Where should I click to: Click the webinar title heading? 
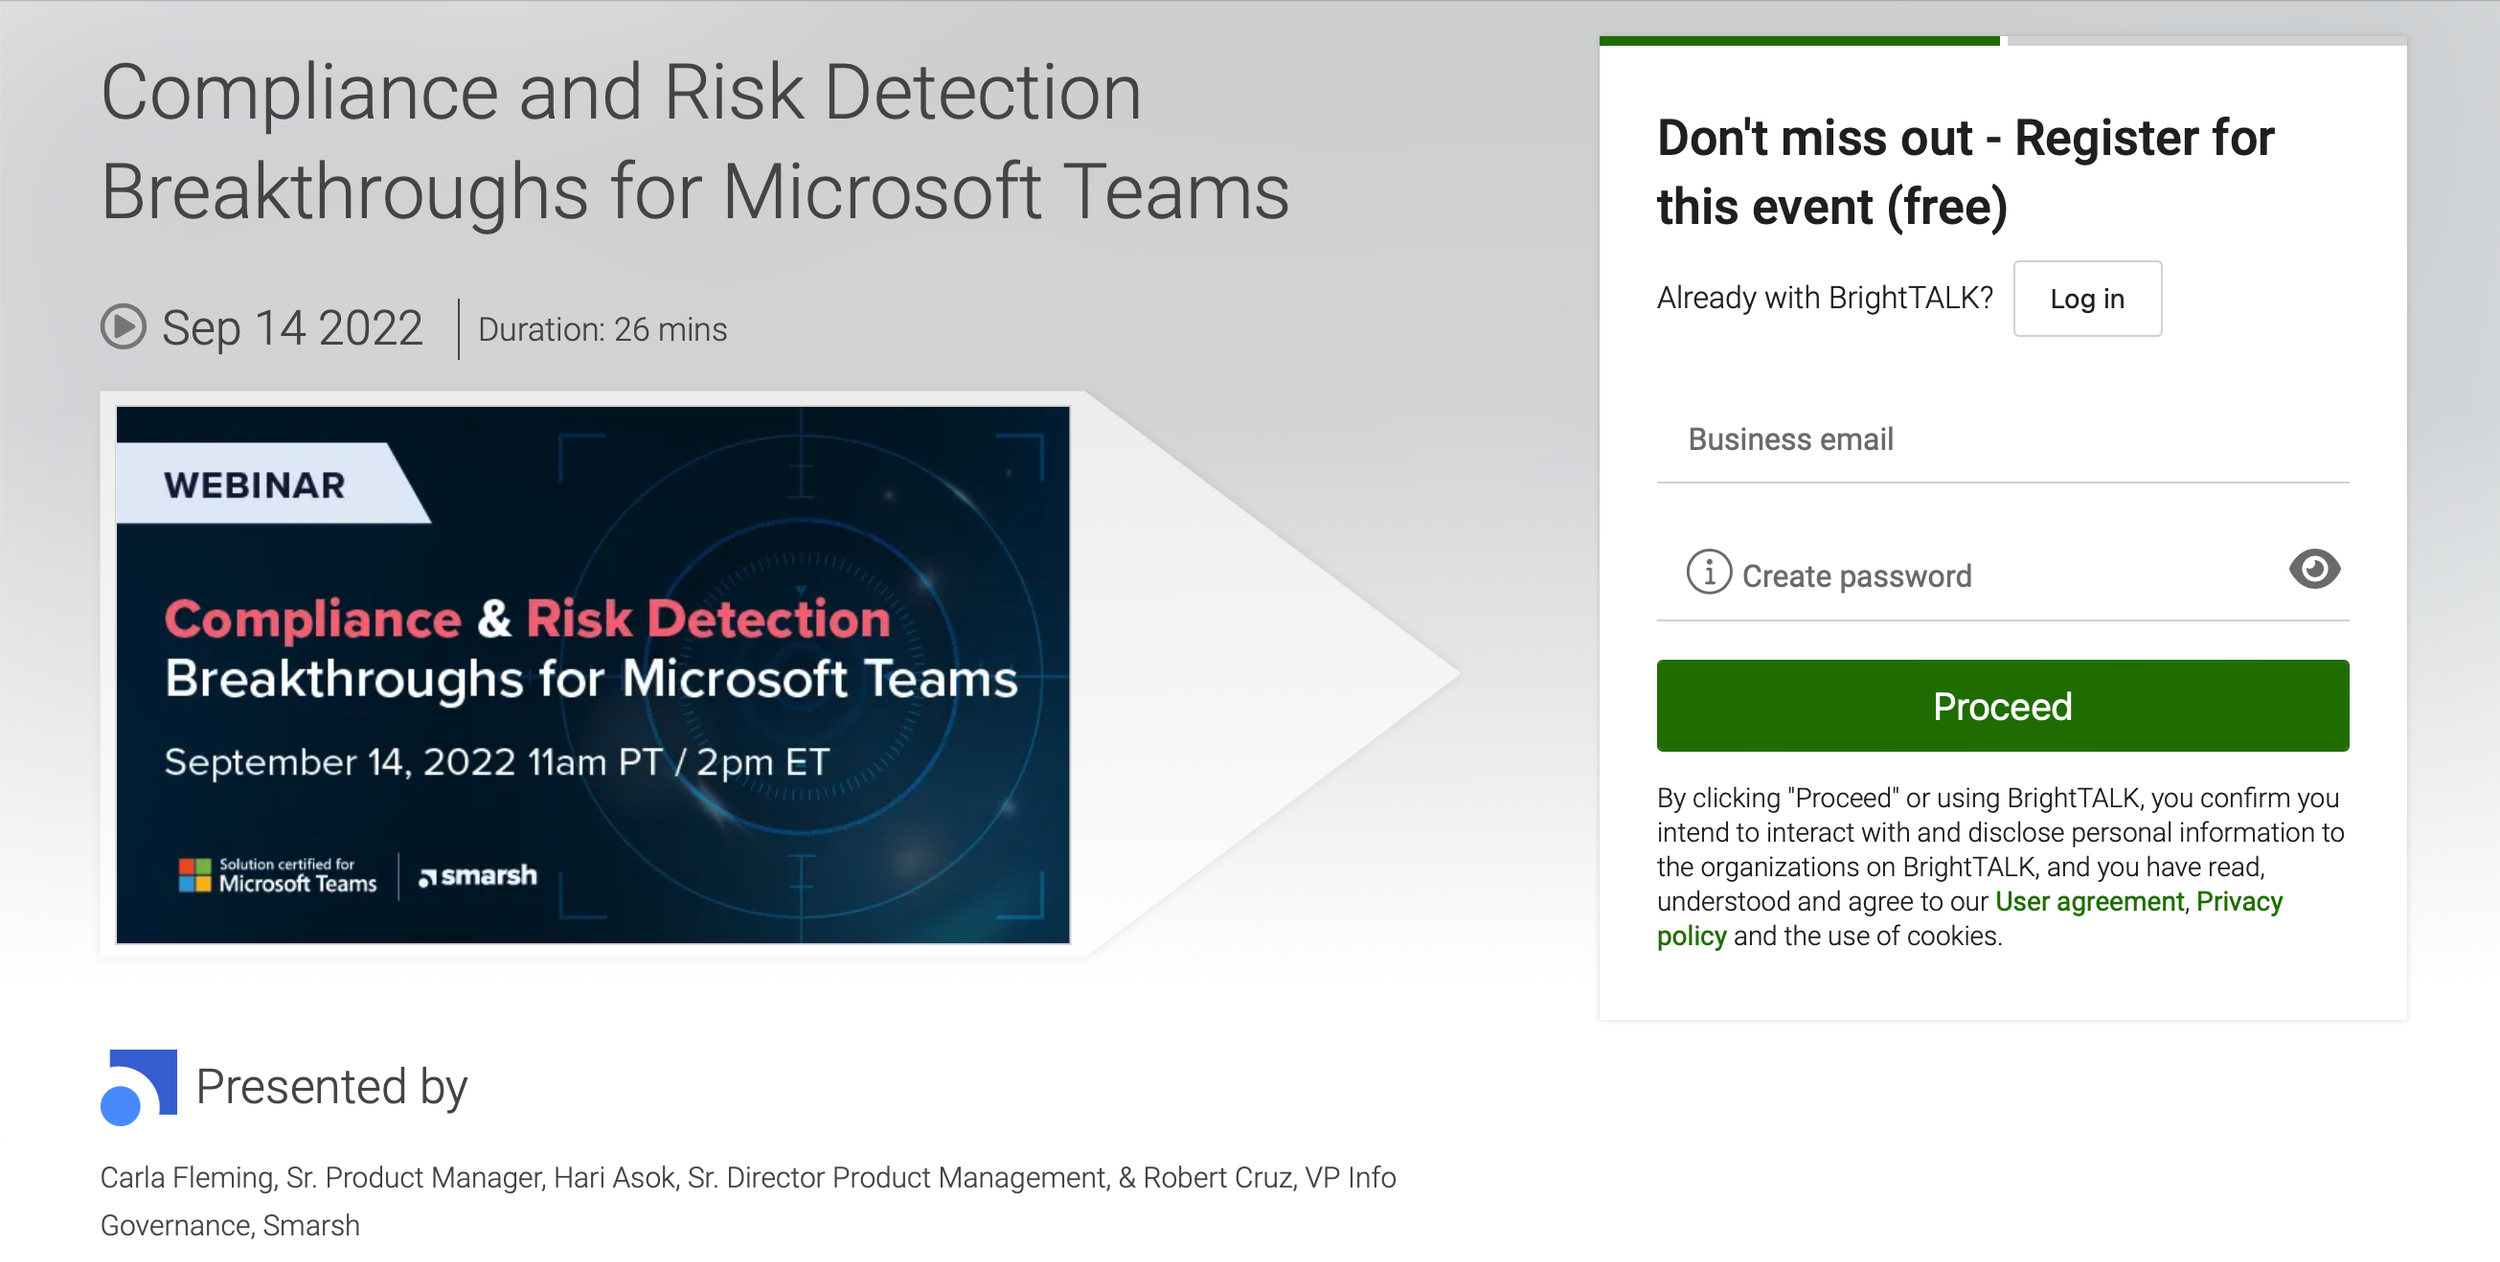(695, 141)
